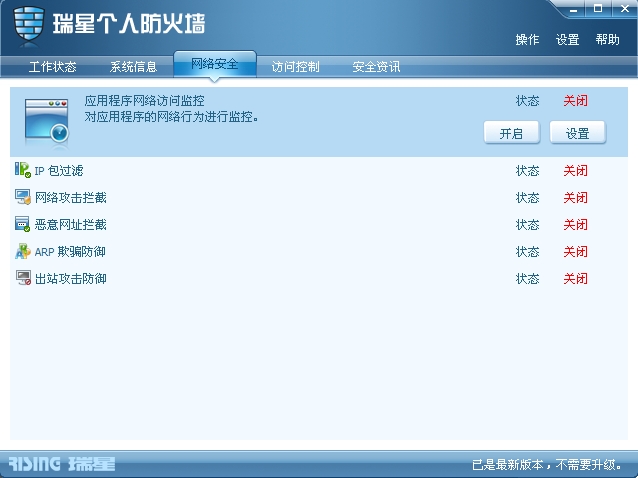The image size is (638, 478).
Task: Open the 帮助 menu
Action: coord(607,40)
